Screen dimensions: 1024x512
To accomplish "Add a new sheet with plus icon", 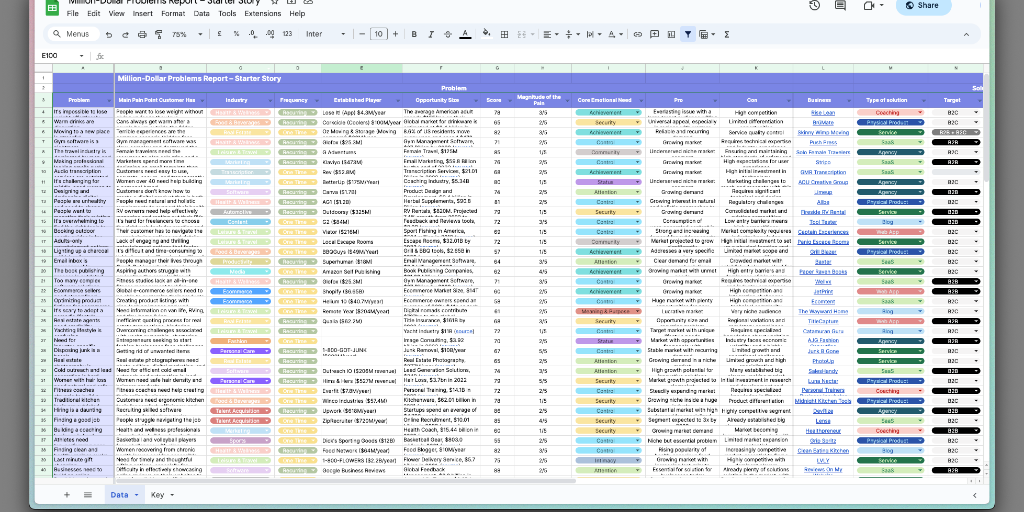I will [x=67, y=495].
